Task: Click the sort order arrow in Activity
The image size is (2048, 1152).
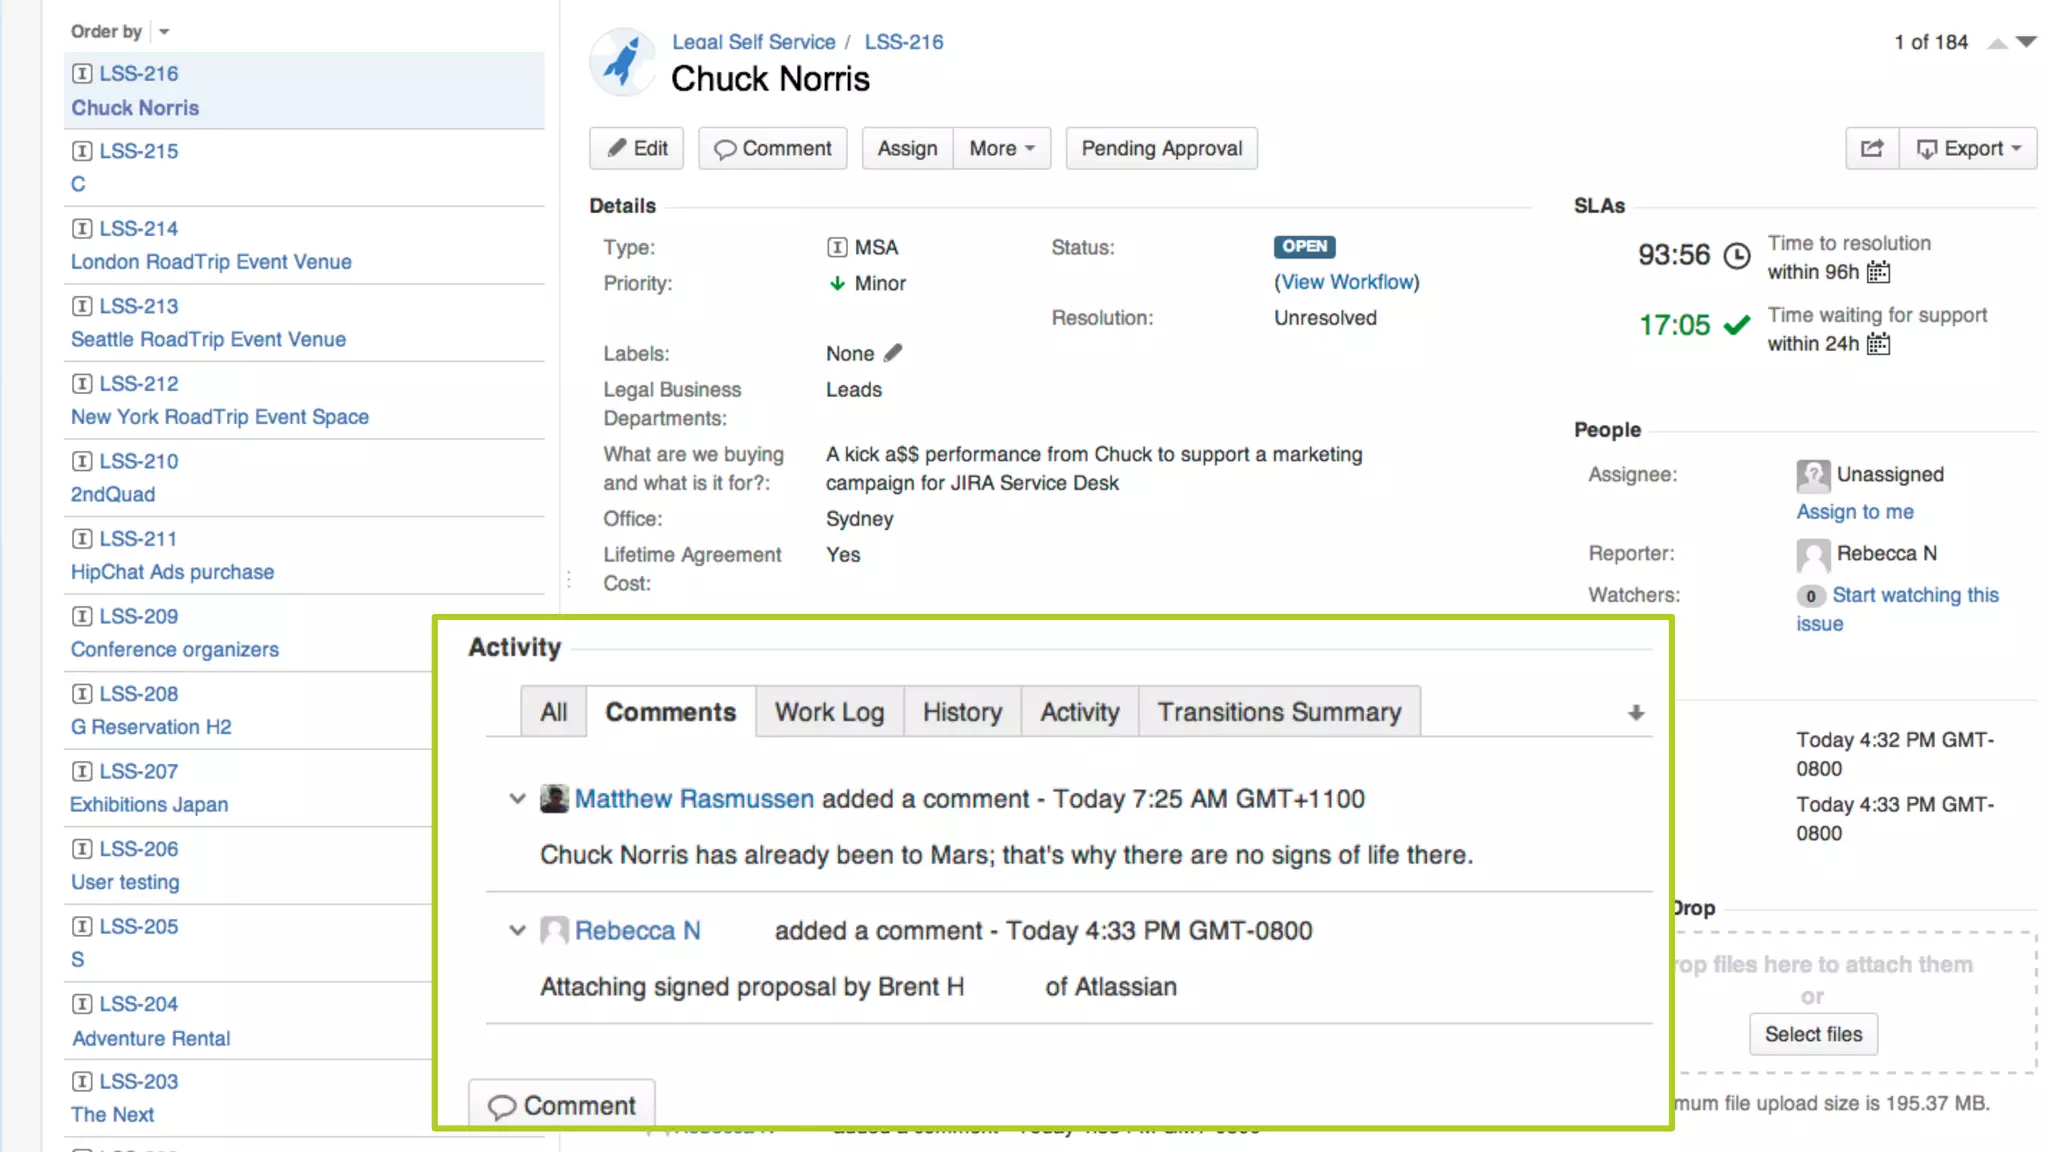Action: pyautogui.click(x=1636, y=713)
